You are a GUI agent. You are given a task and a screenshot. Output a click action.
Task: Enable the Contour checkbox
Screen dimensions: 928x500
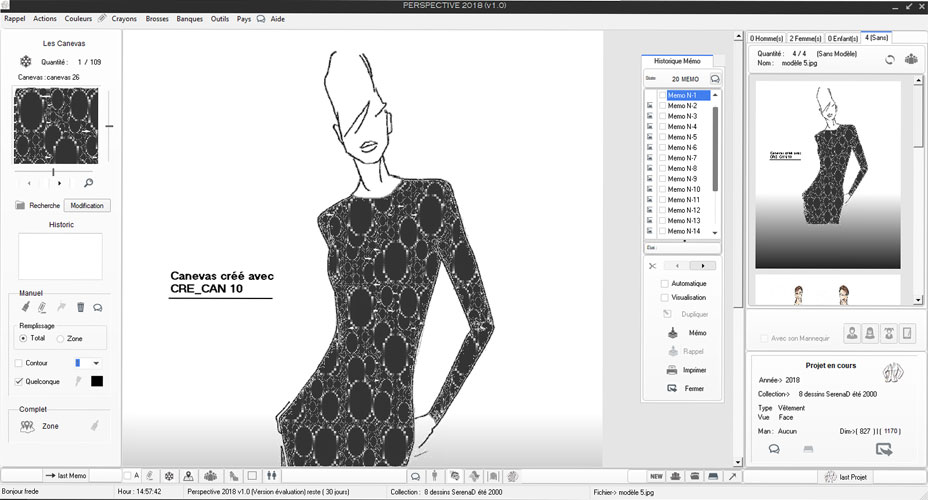(19, 362)
